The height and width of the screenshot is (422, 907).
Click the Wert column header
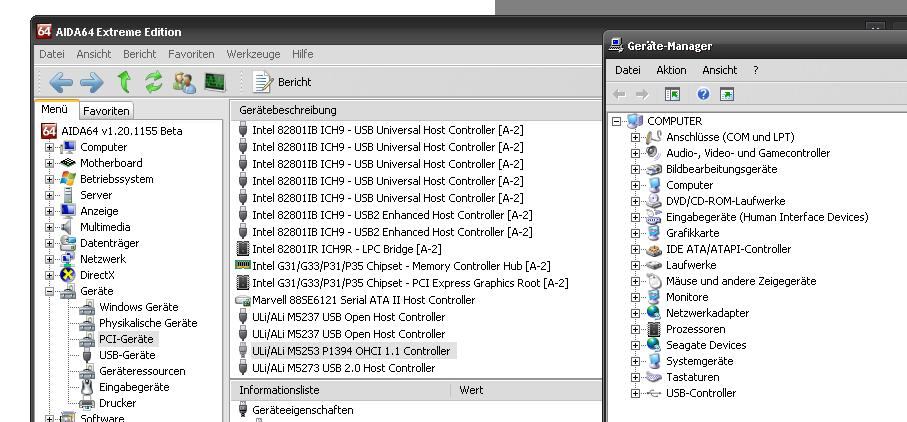point(526,390)
